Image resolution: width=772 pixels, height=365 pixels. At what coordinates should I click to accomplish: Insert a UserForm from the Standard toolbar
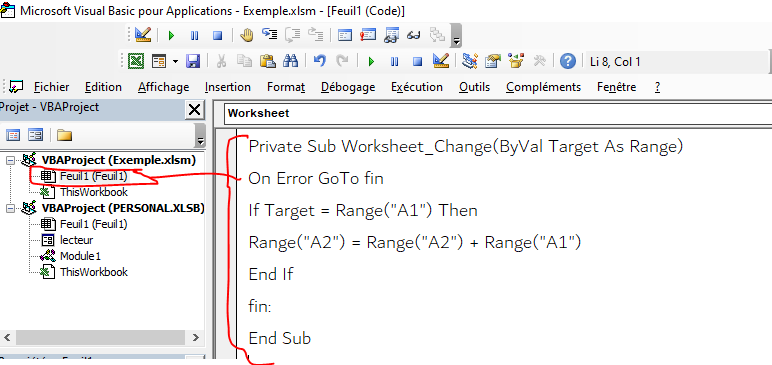click(x=159, y=62)
